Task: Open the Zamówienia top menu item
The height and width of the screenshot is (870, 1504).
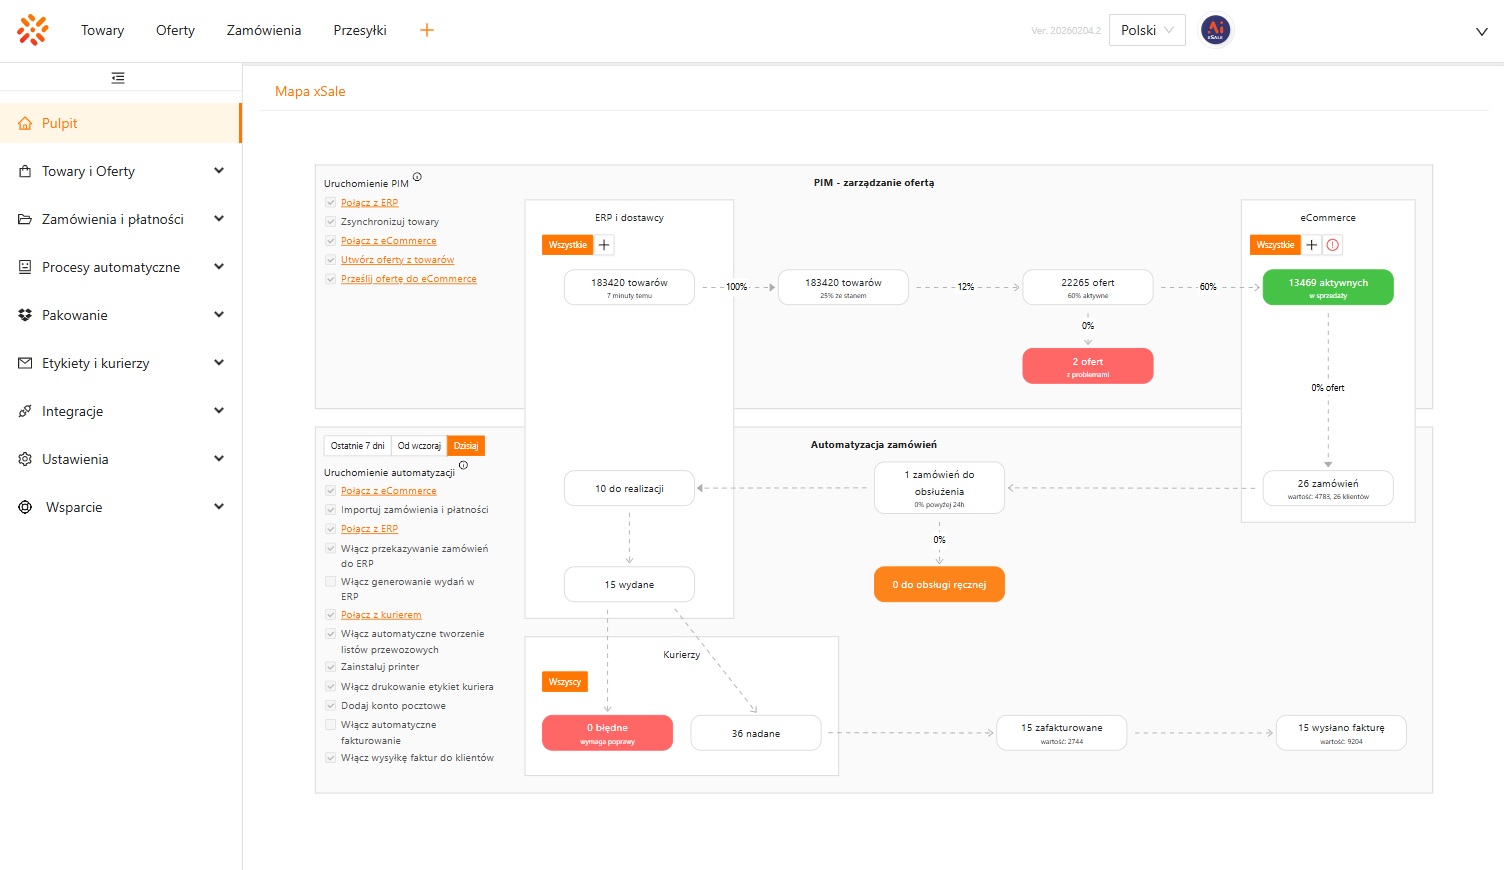Action: (x=264, y=30)
